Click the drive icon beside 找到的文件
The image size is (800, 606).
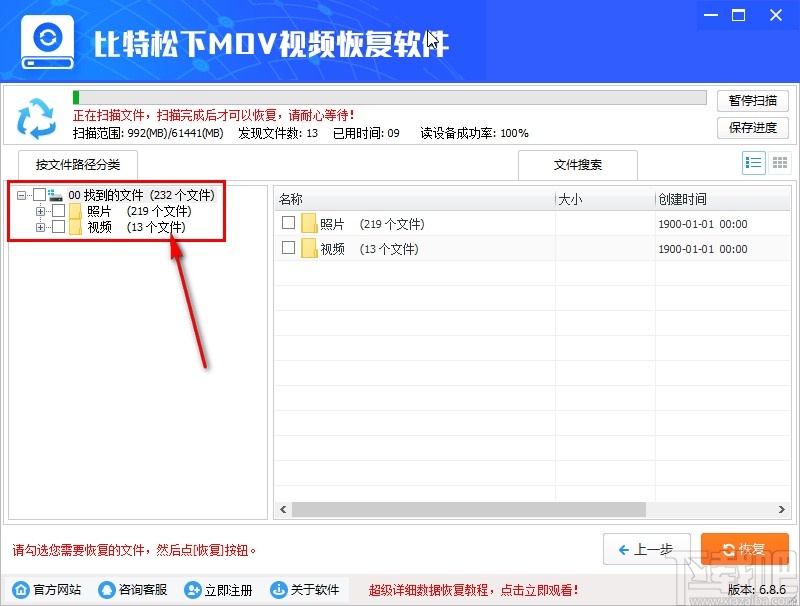point(55,195)
